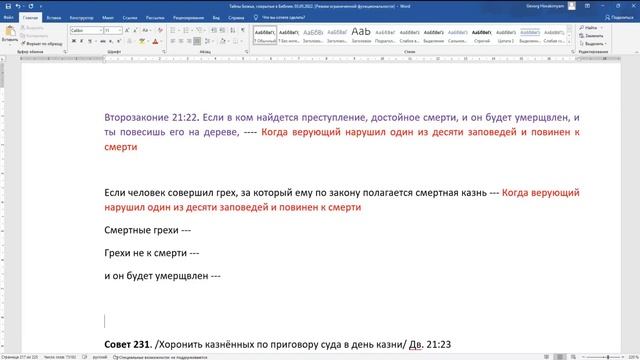Click the Replace (Заменить) button
The height and width of the screenshot is (360, 640).
coord(591,36)
